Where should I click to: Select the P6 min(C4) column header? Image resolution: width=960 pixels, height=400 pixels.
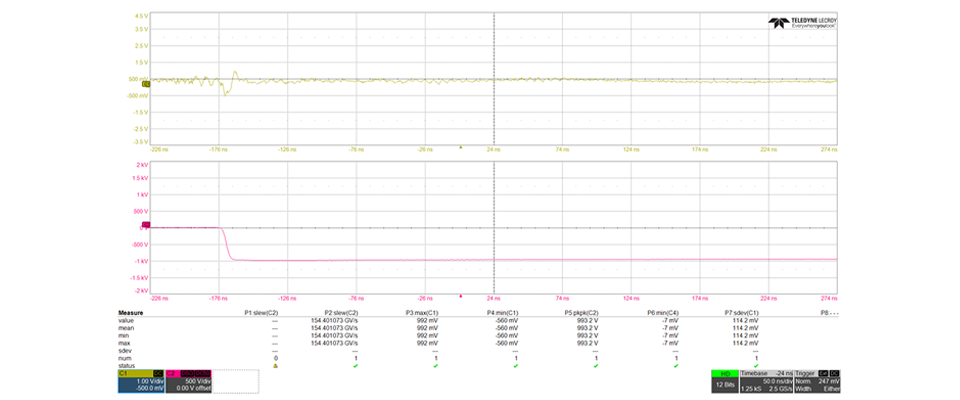tap(663, 312)
